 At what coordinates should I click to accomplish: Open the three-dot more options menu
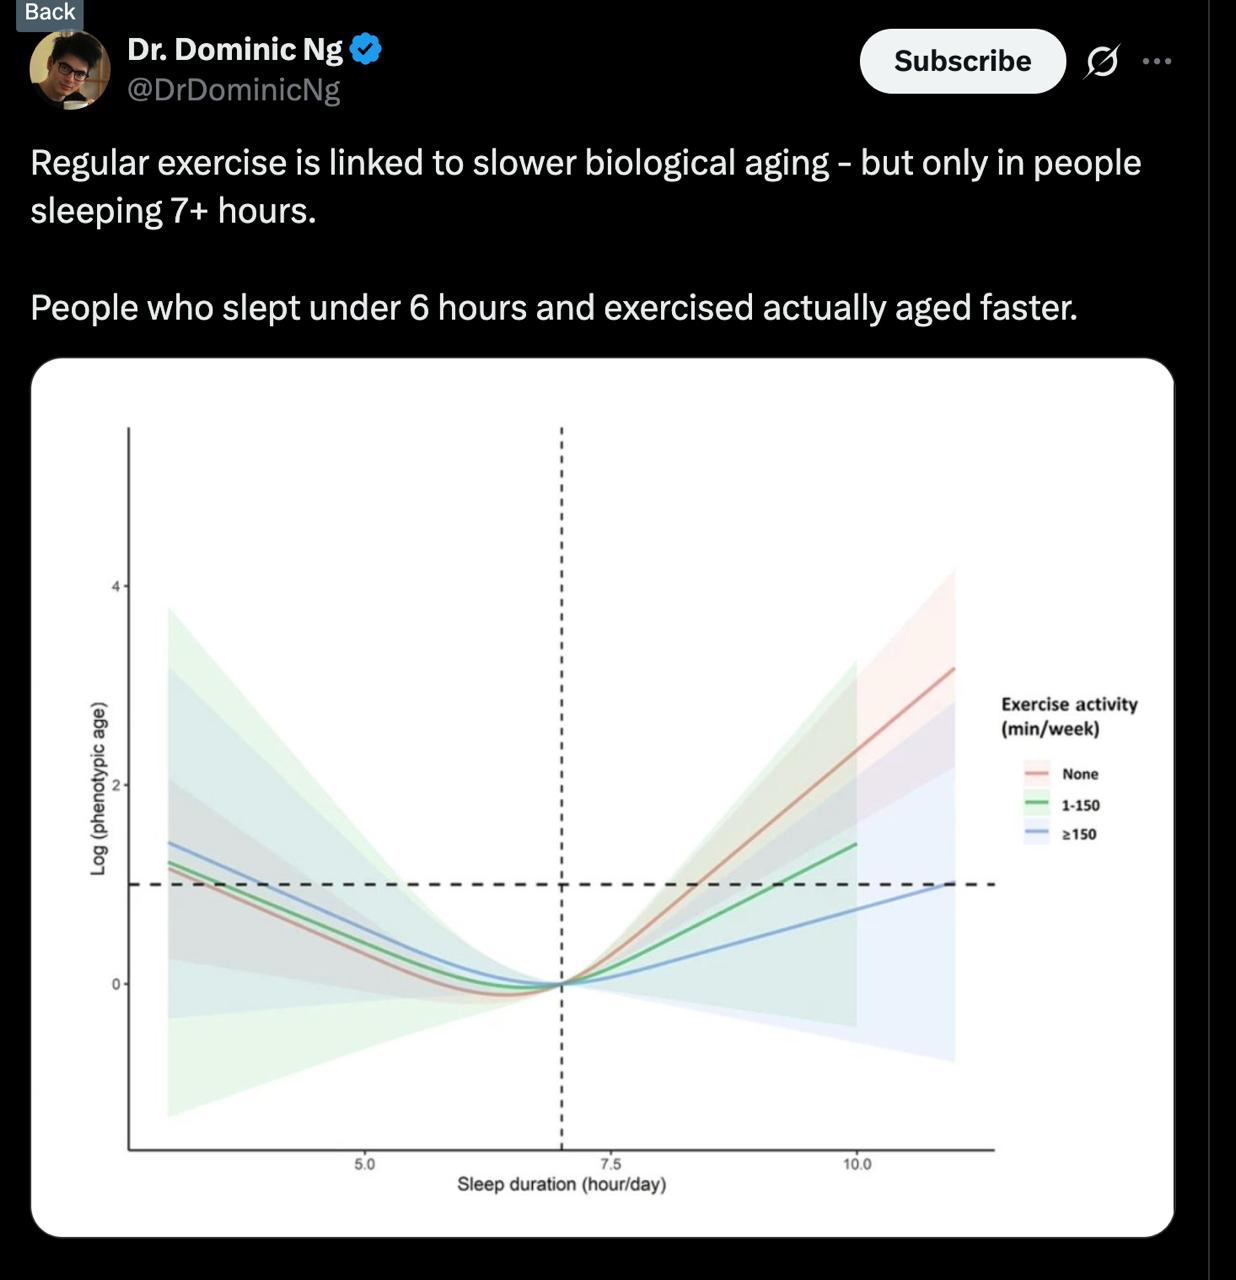(1156, 62)
